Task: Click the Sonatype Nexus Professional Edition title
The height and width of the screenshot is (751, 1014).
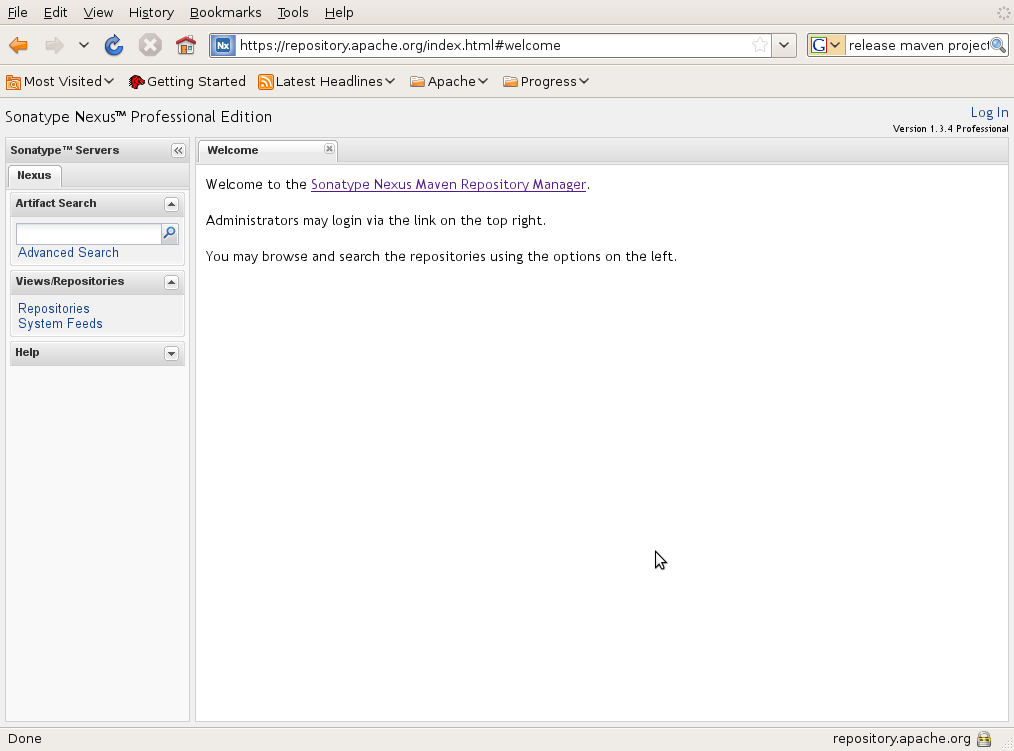Action: [x=138, y=116]
